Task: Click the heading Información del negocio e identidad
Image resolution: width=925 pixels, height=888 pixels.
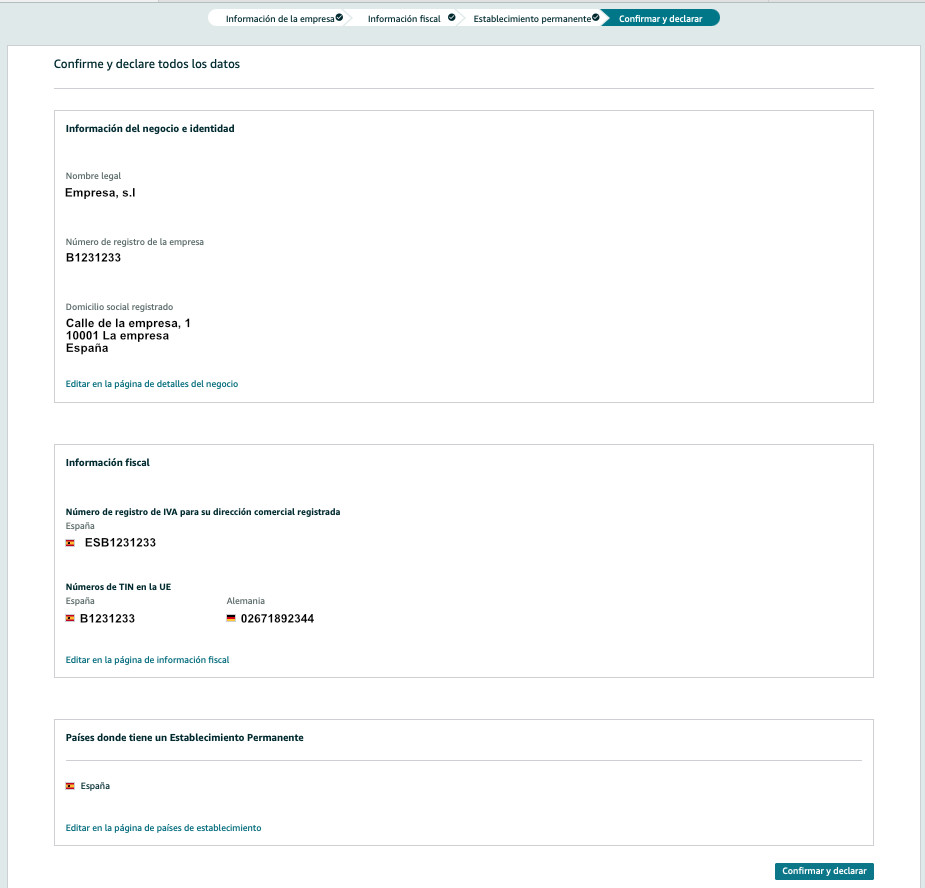Action: (150, 129)
